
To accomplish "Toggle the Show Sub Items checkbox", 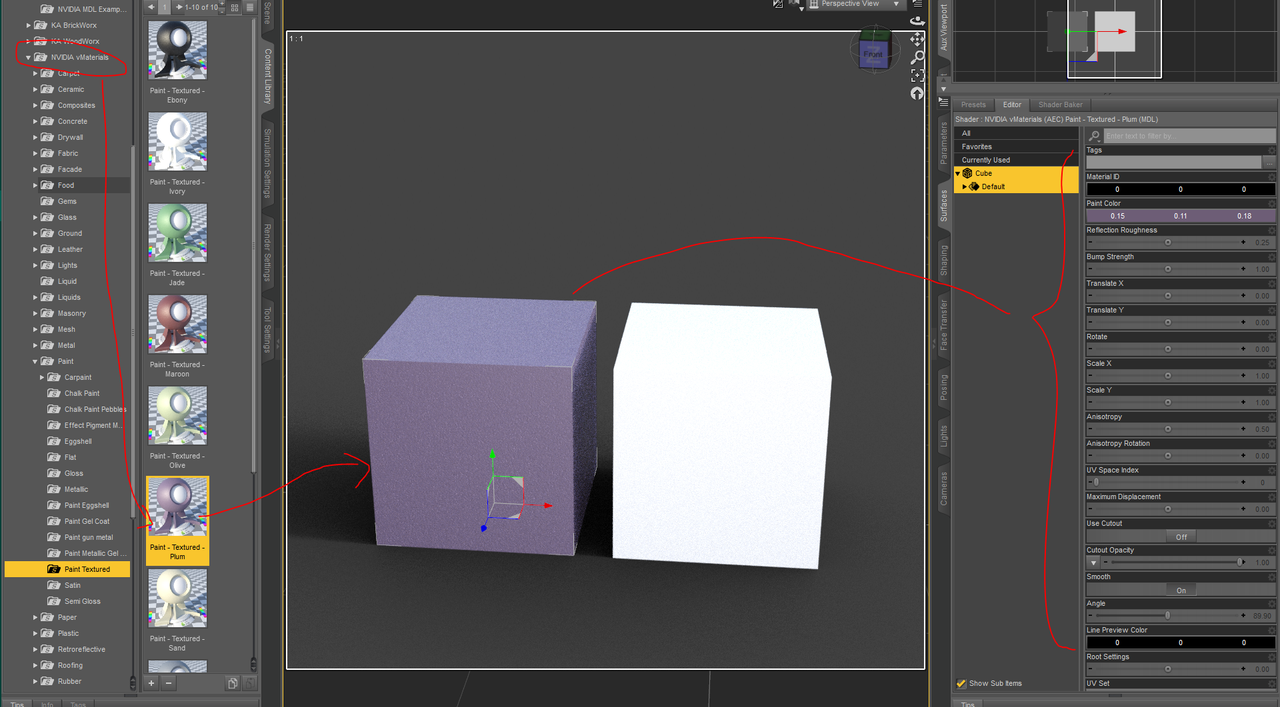I will [962, 683].
